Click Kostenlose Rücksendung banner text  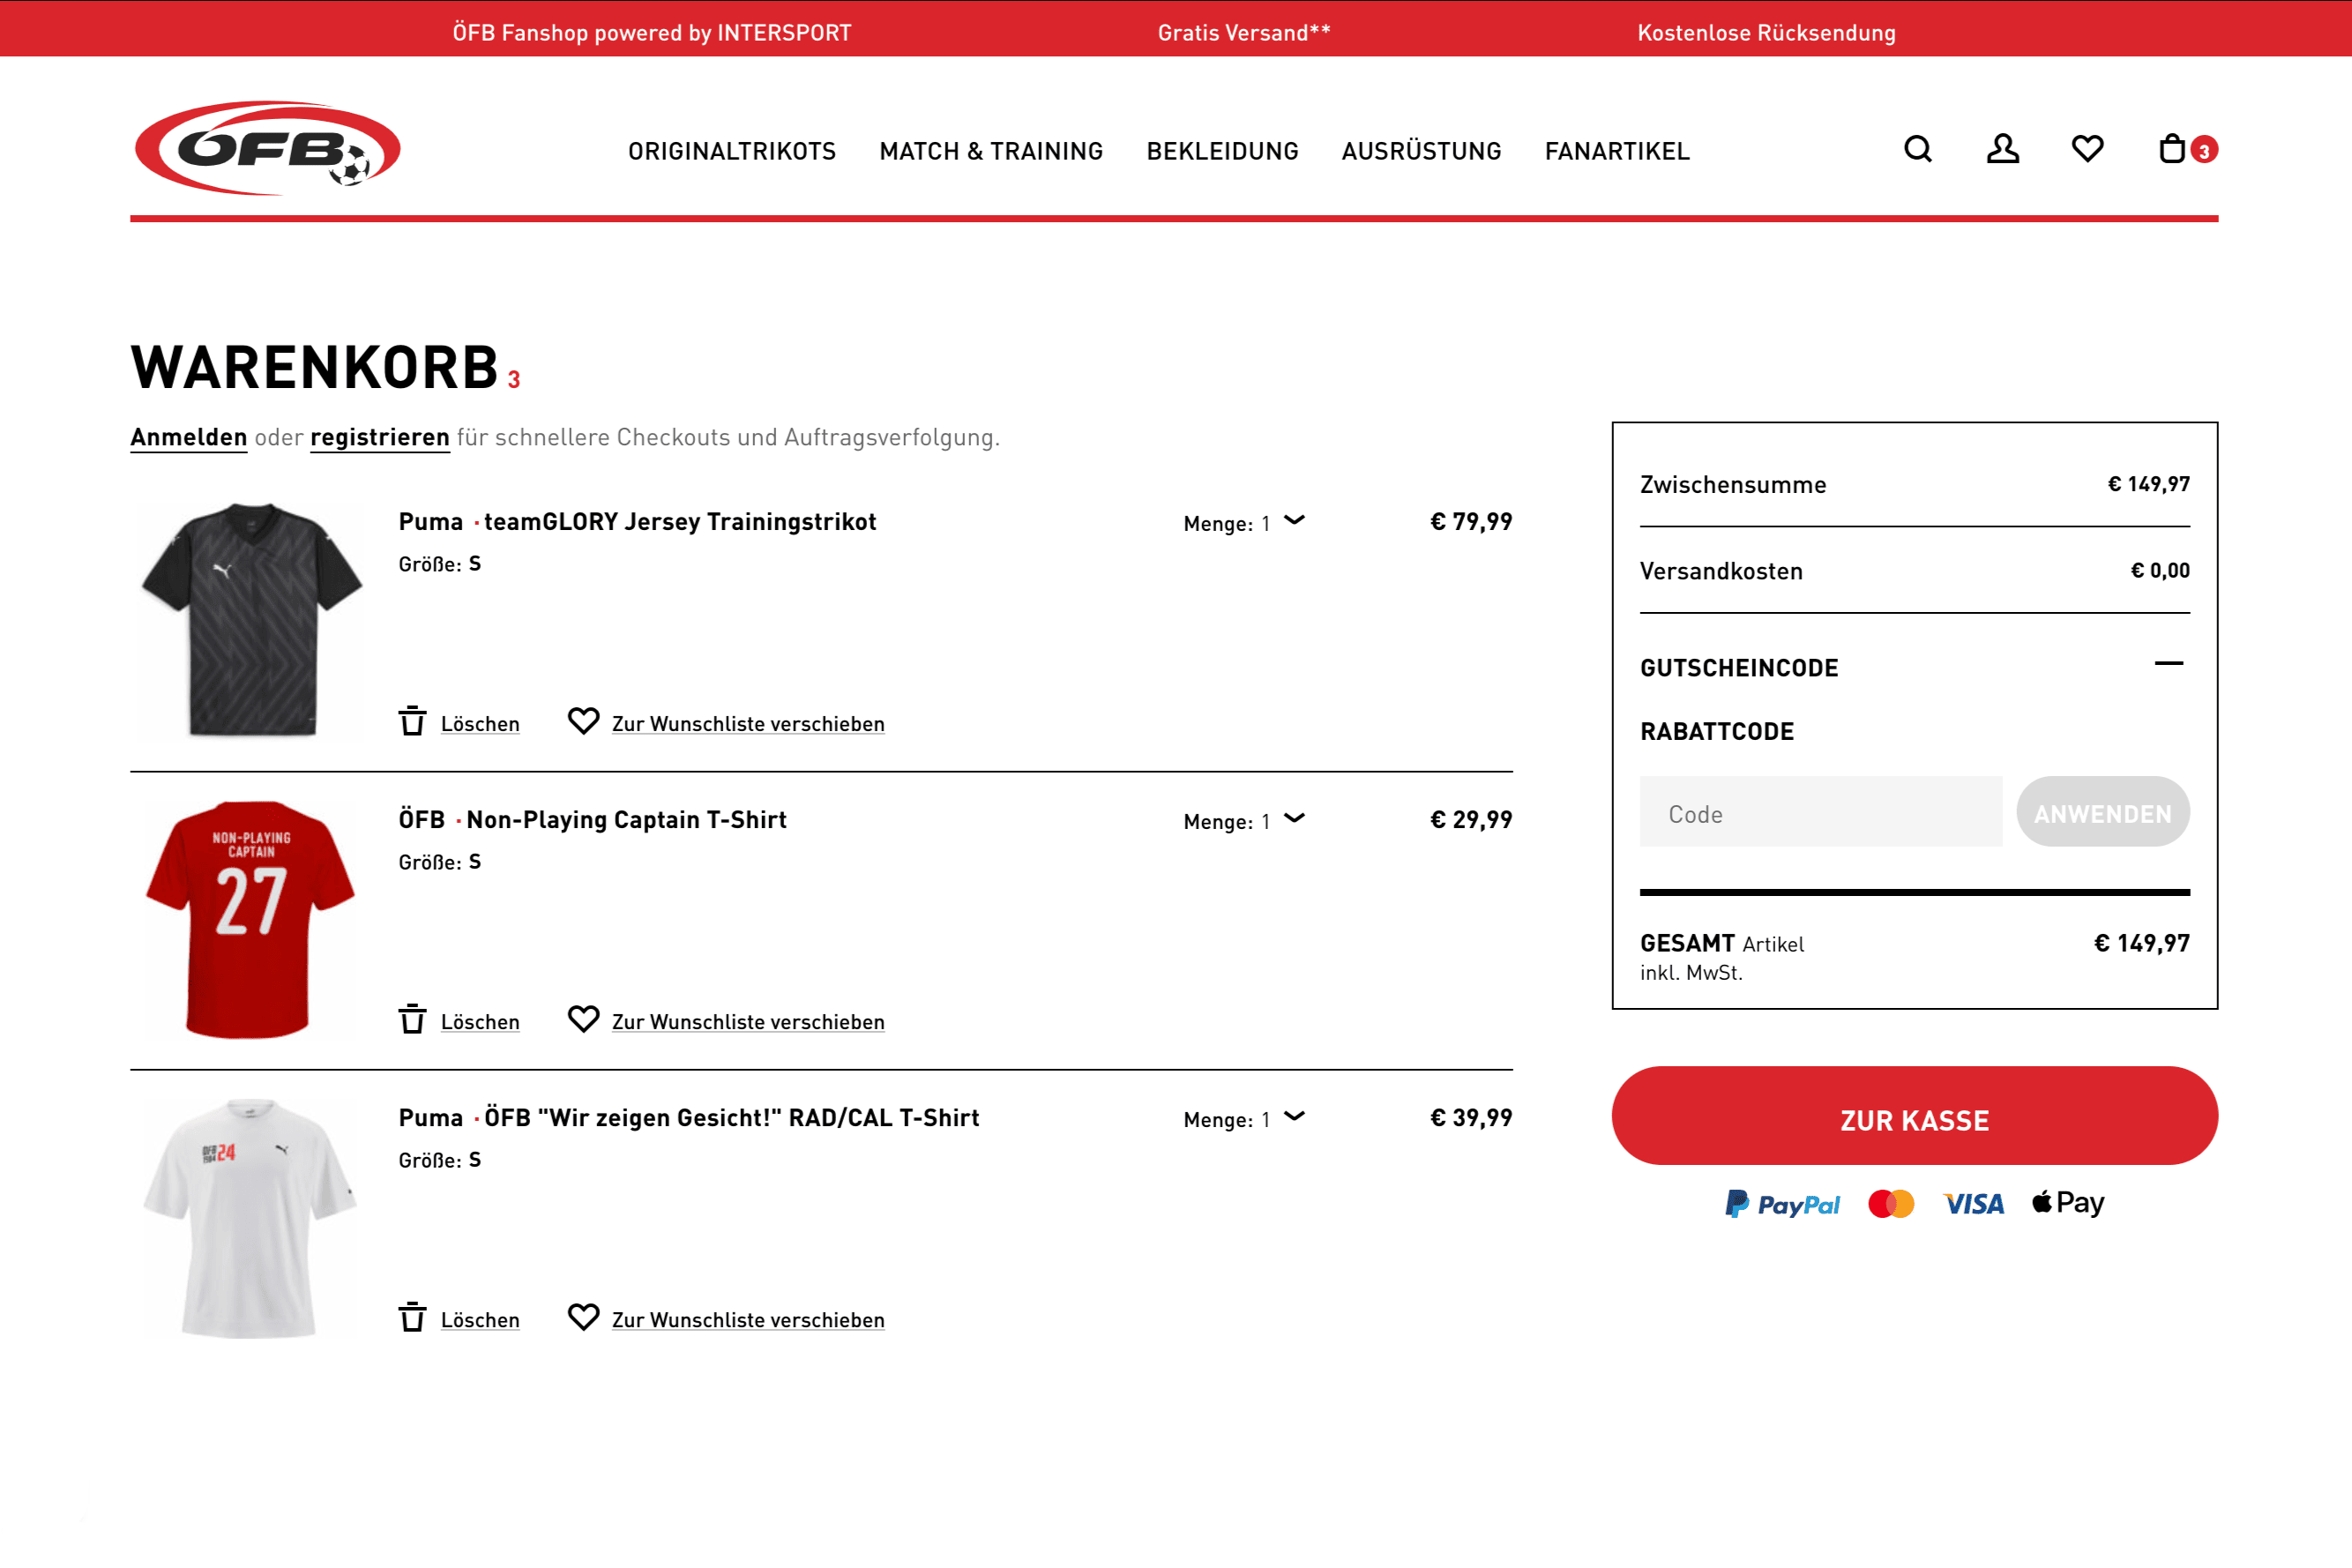coord(1766,32)
